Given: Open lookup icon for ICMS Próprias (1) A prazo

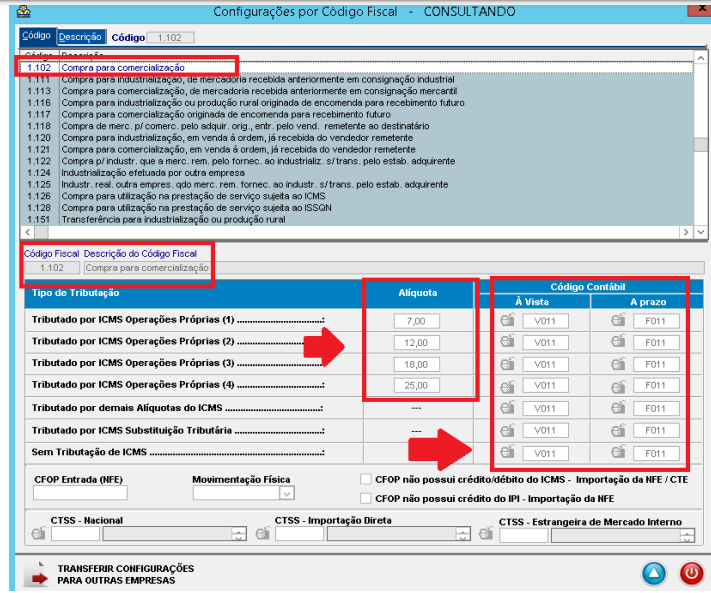Looking at the screenshot, I should (x=618, y=320).
